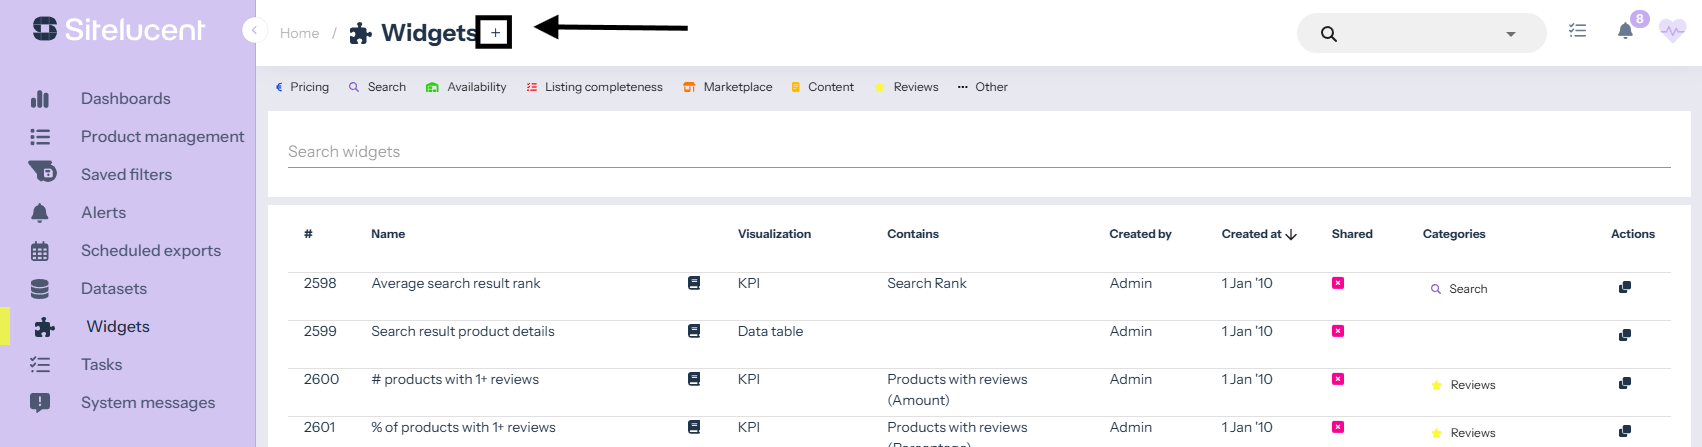Click the Sitelucent logo
This screenshot has width=1702, height=447.
(x=118, y=30)
